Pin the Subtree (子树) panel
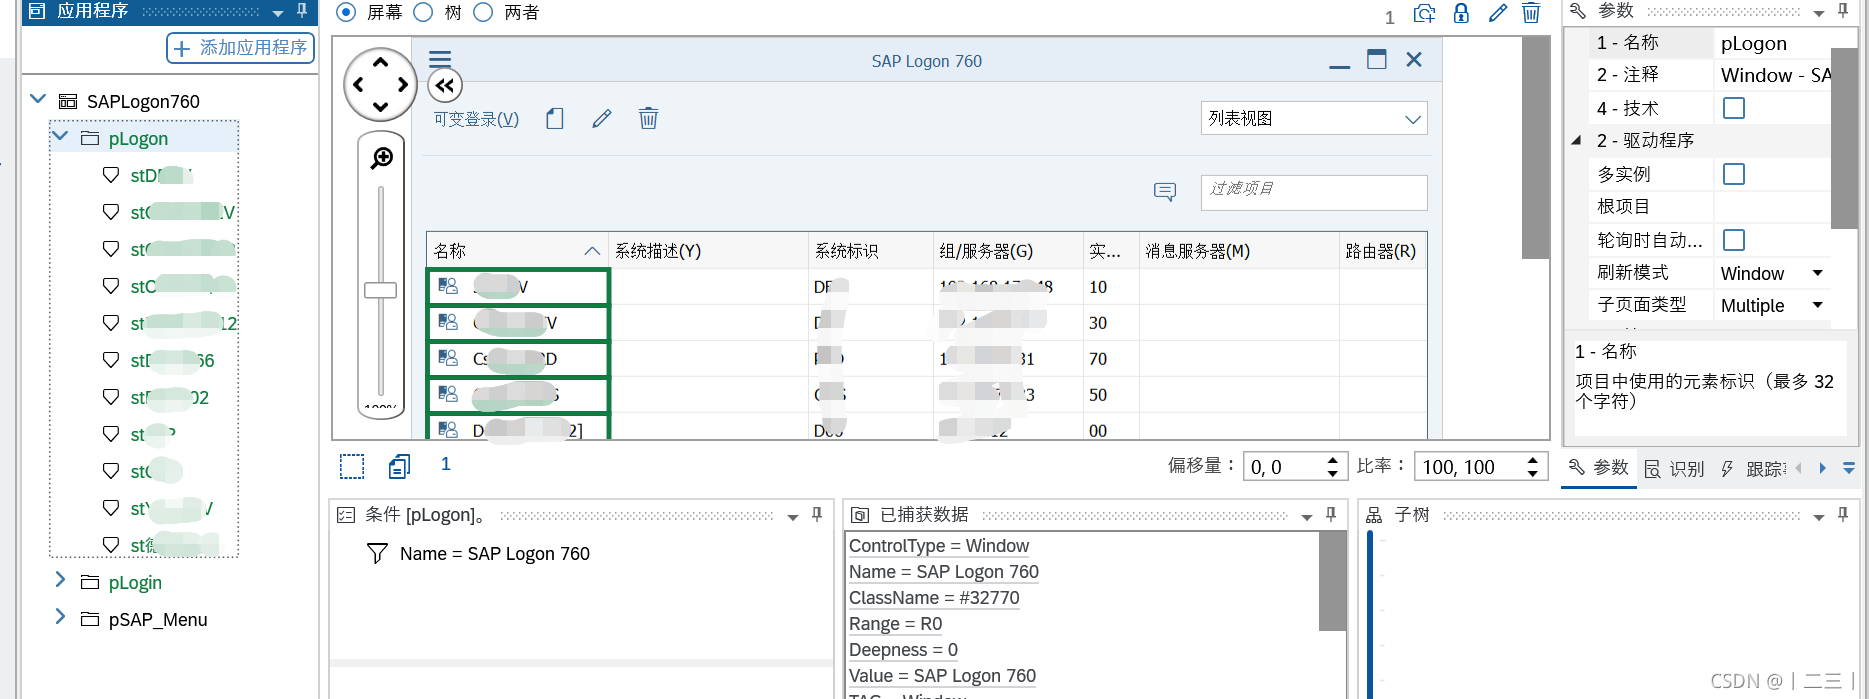The width and height of the screenshot is (1869, 699). click(x=1843, y=514)
